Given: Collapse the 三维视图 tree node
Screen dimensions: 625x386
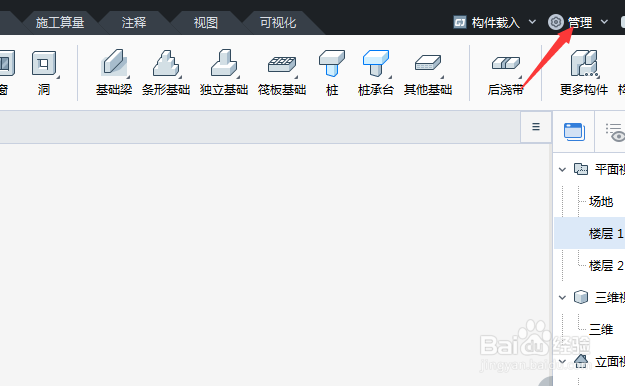Looking at the screenshot, I should (x=562, y=297).
